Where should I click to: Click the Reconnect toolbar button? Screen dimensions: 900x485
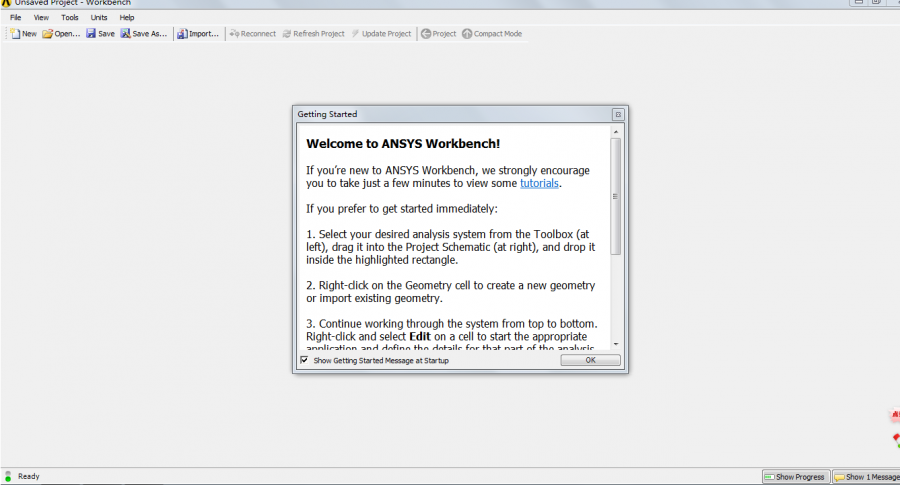pyautogui.click(x=253, y=34)
